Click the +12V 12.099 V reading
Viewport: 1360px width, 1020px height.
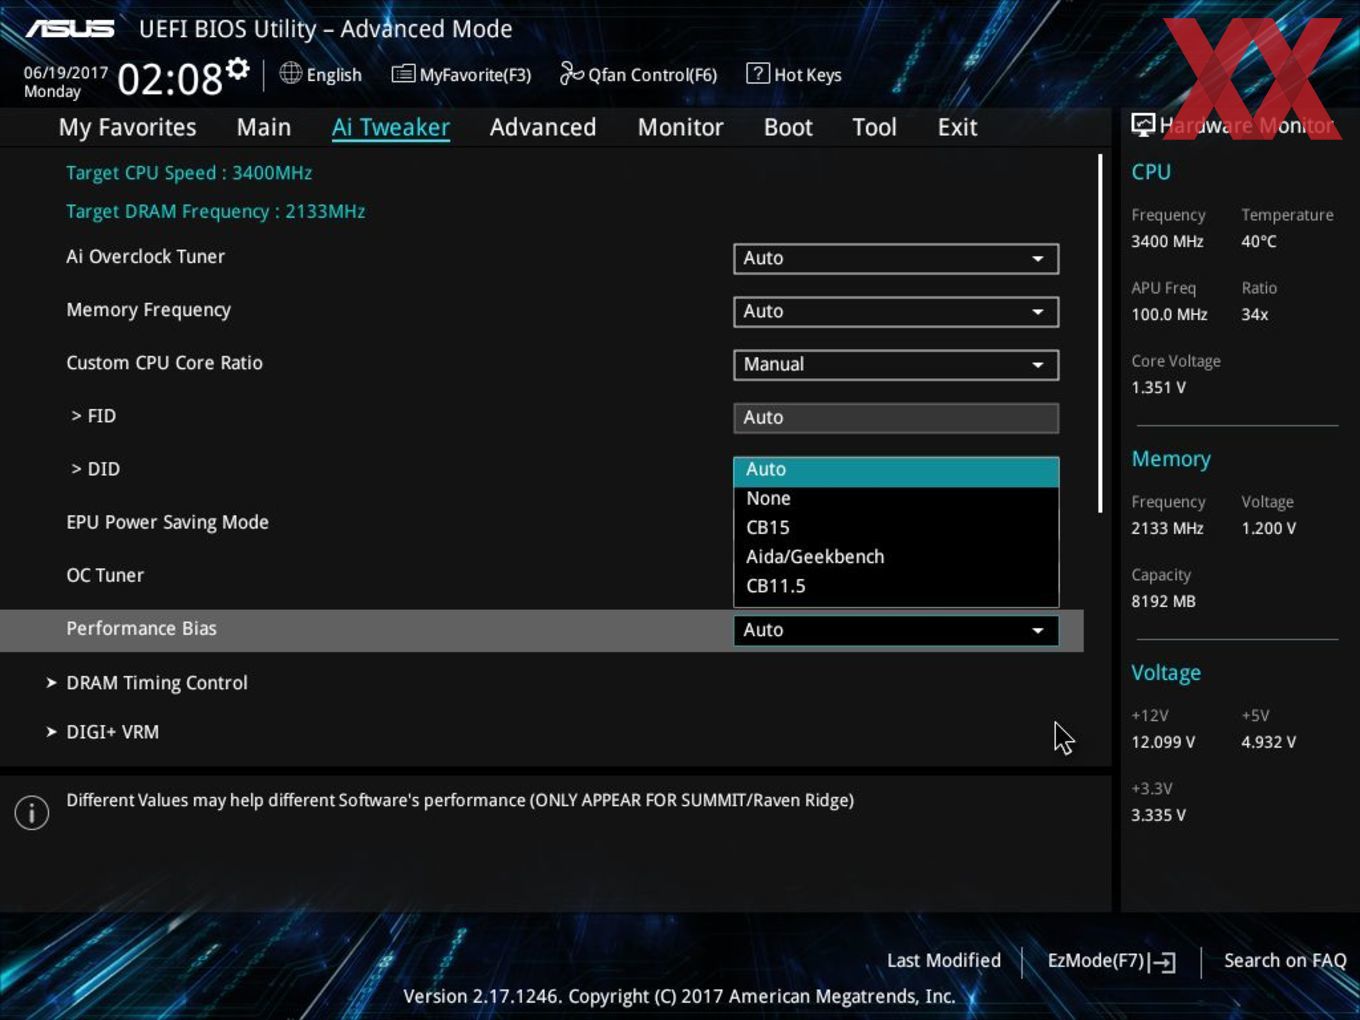click(1163, 742)
